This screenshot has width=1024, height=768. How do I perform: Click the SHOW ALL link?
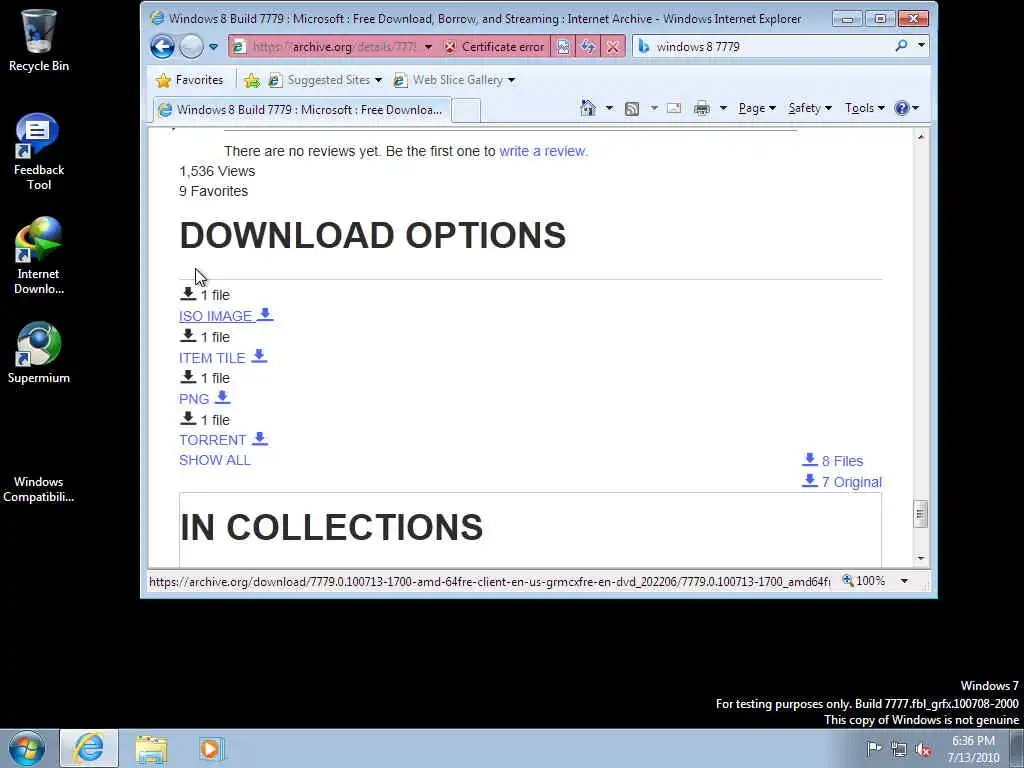[215, 460]
